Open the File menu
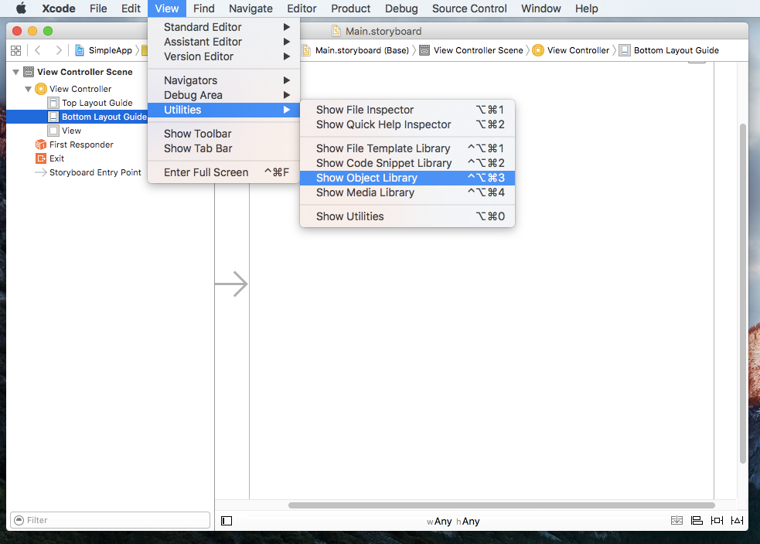The image size is (760, 544). [x=98, y=8]
